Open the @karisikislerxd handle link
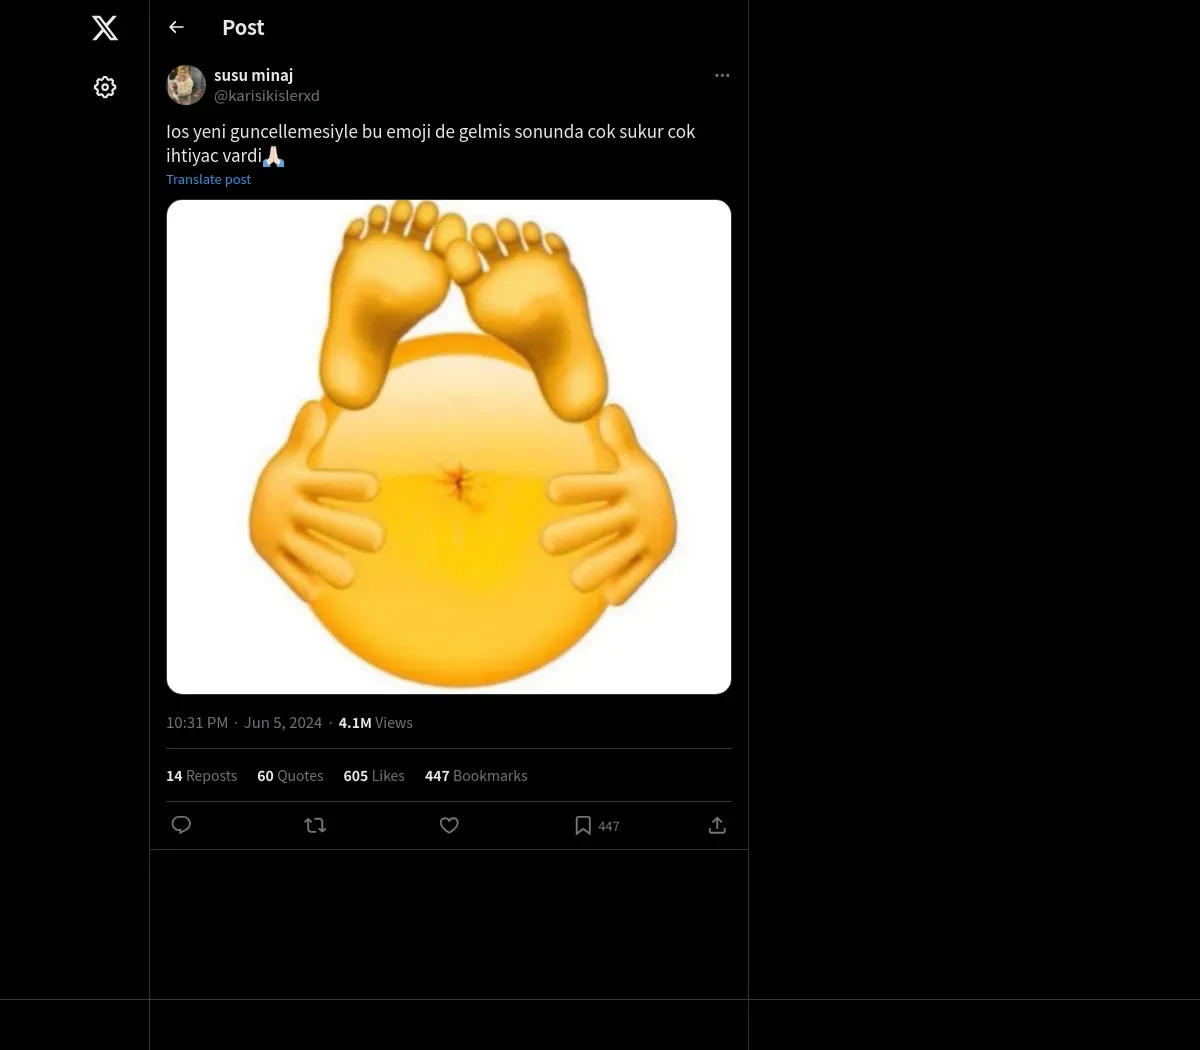 tap(267, 96)
